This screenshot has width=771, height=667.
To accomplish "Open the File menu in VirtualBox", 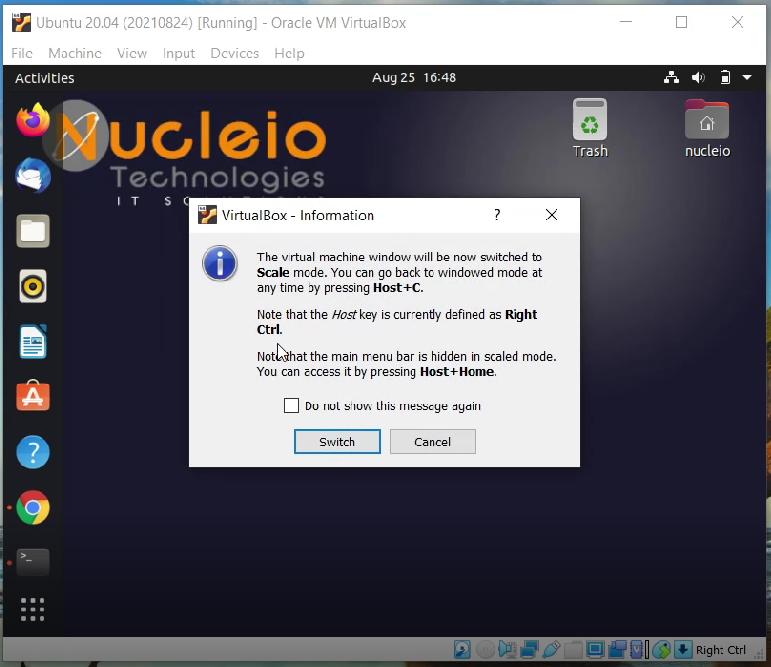I will (22, 53).
